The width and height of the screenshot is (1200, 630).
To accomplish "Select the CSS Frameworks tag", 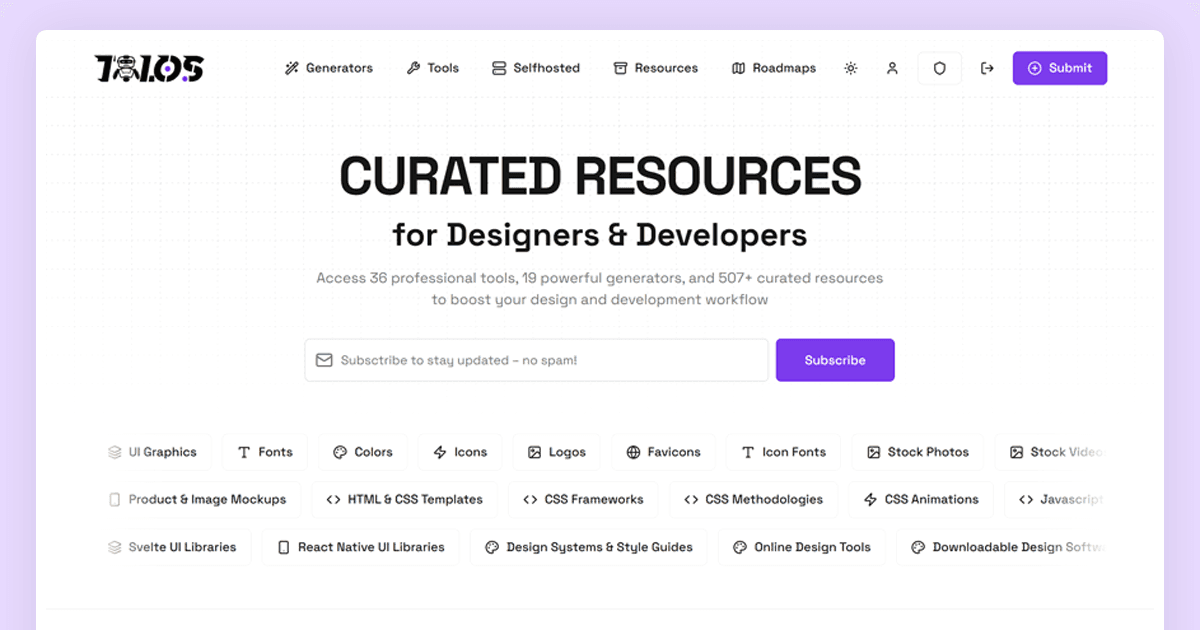I will [584, 499].
